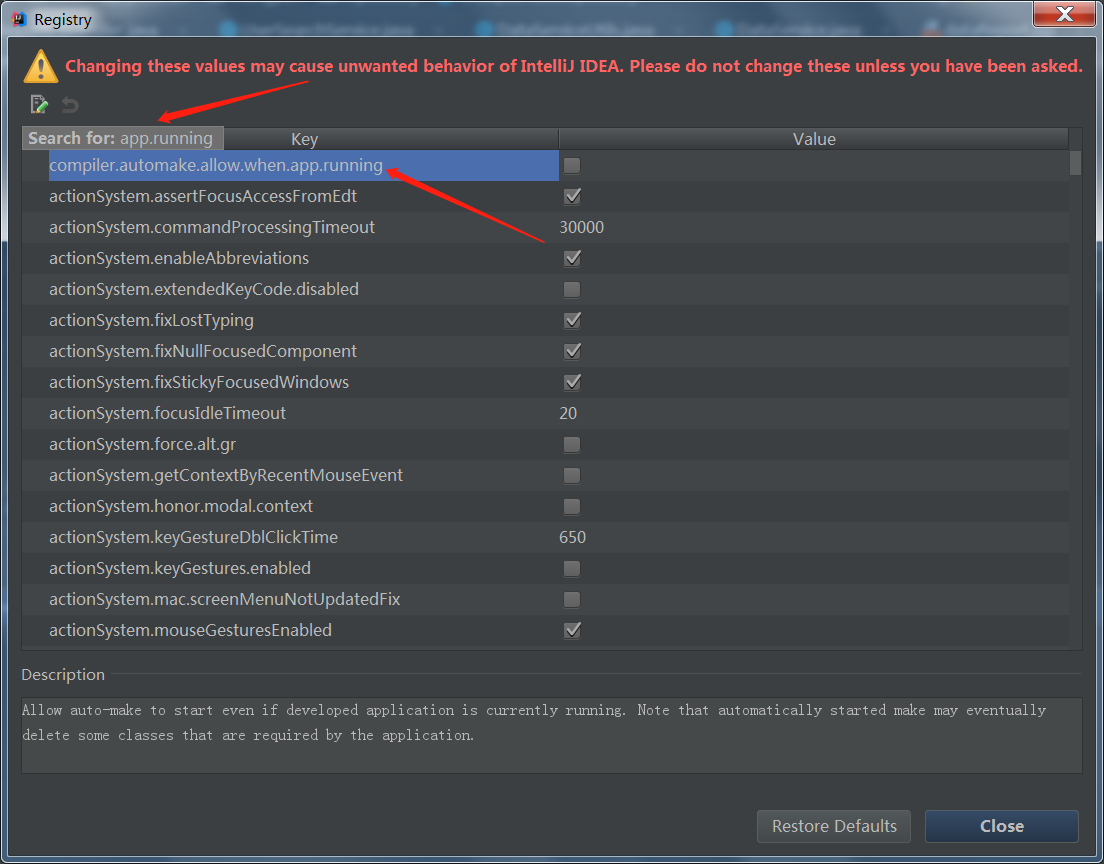
Task: Uncheck actionSystem.fixNullFocusedComponent checkbox
Action: pyautogui.click(x=572, y=351)
